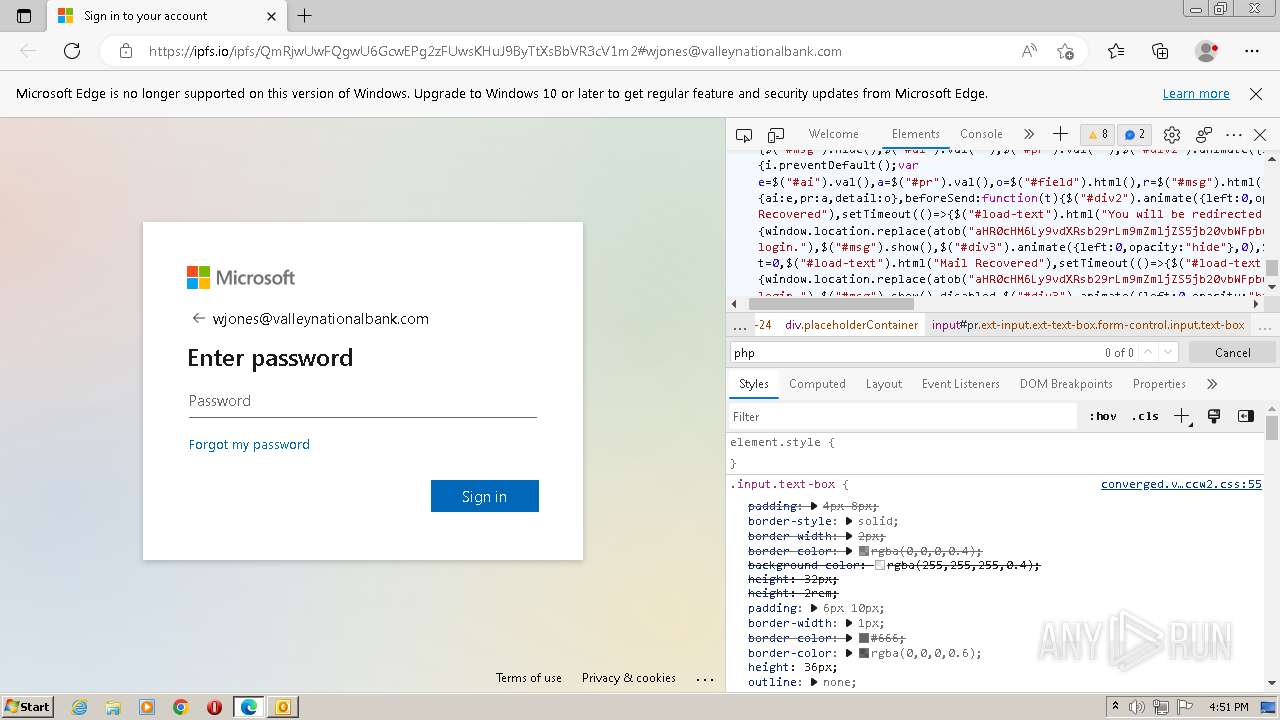Open DevTools settings gear

[1172, 135]
